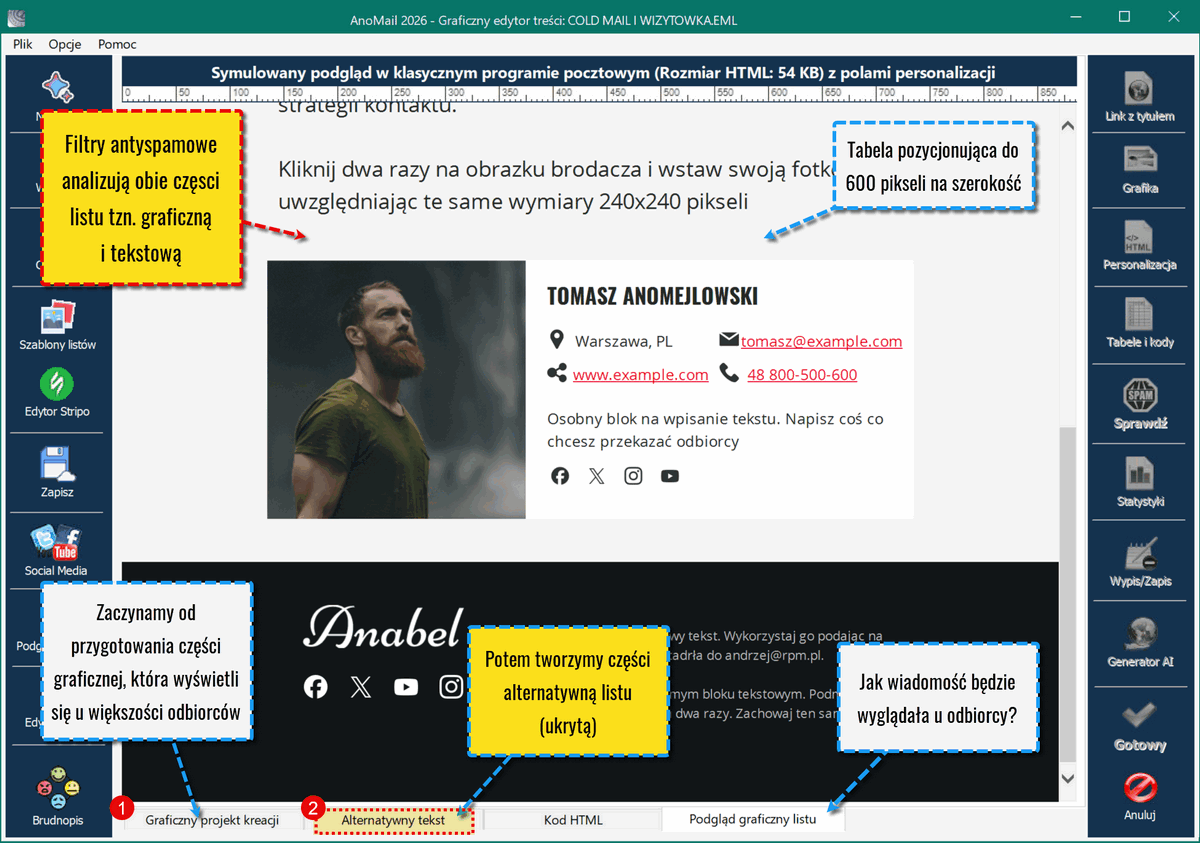Click the Anabel logo in footer
This screenshot has width=1200, height=843.
383,628
